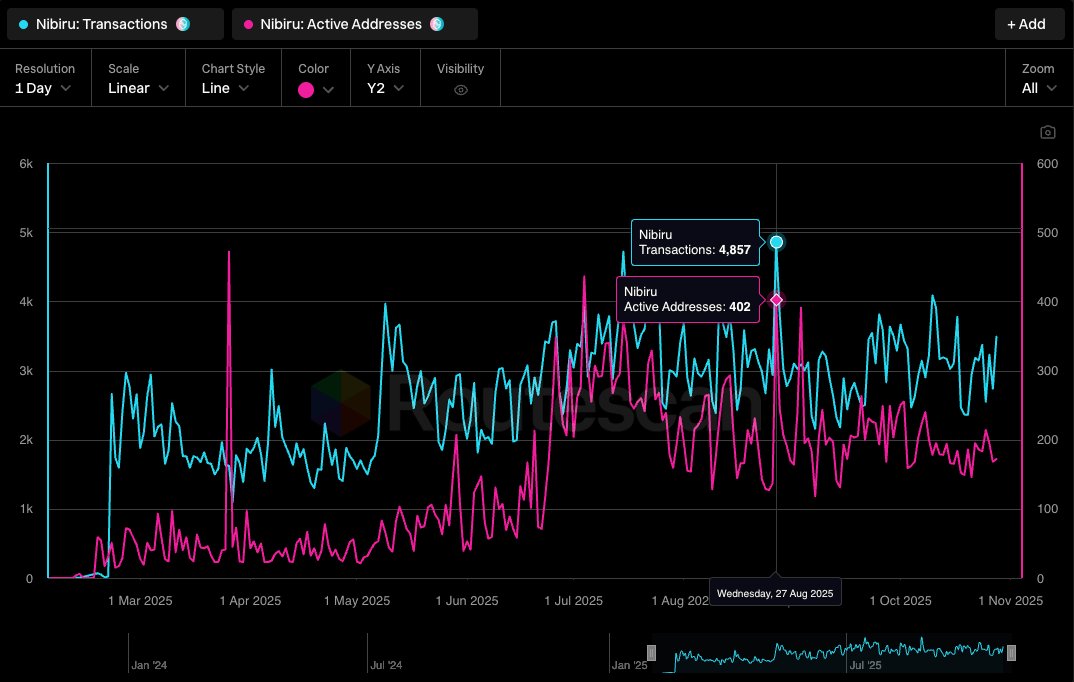The image size is (1074, 682).
Task: Click the 5k left axis label
Action: [x=26, y=233]
